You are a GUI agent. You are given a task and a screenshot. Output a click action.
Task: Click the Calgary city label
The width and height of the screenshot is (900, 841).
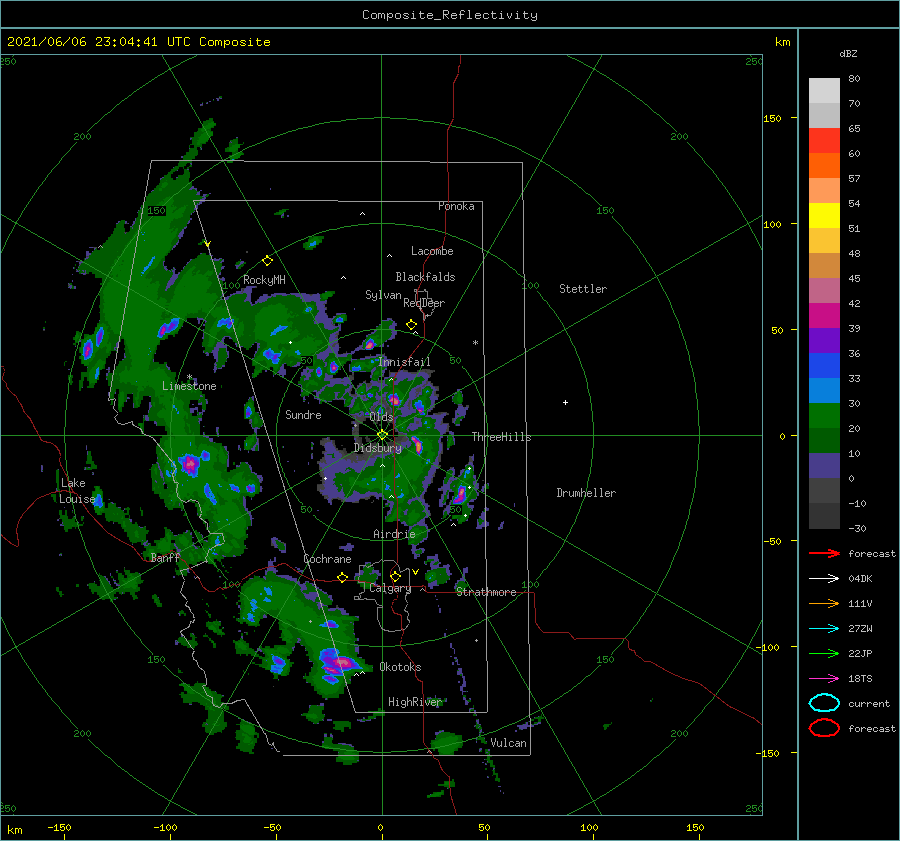coord(390,588)
